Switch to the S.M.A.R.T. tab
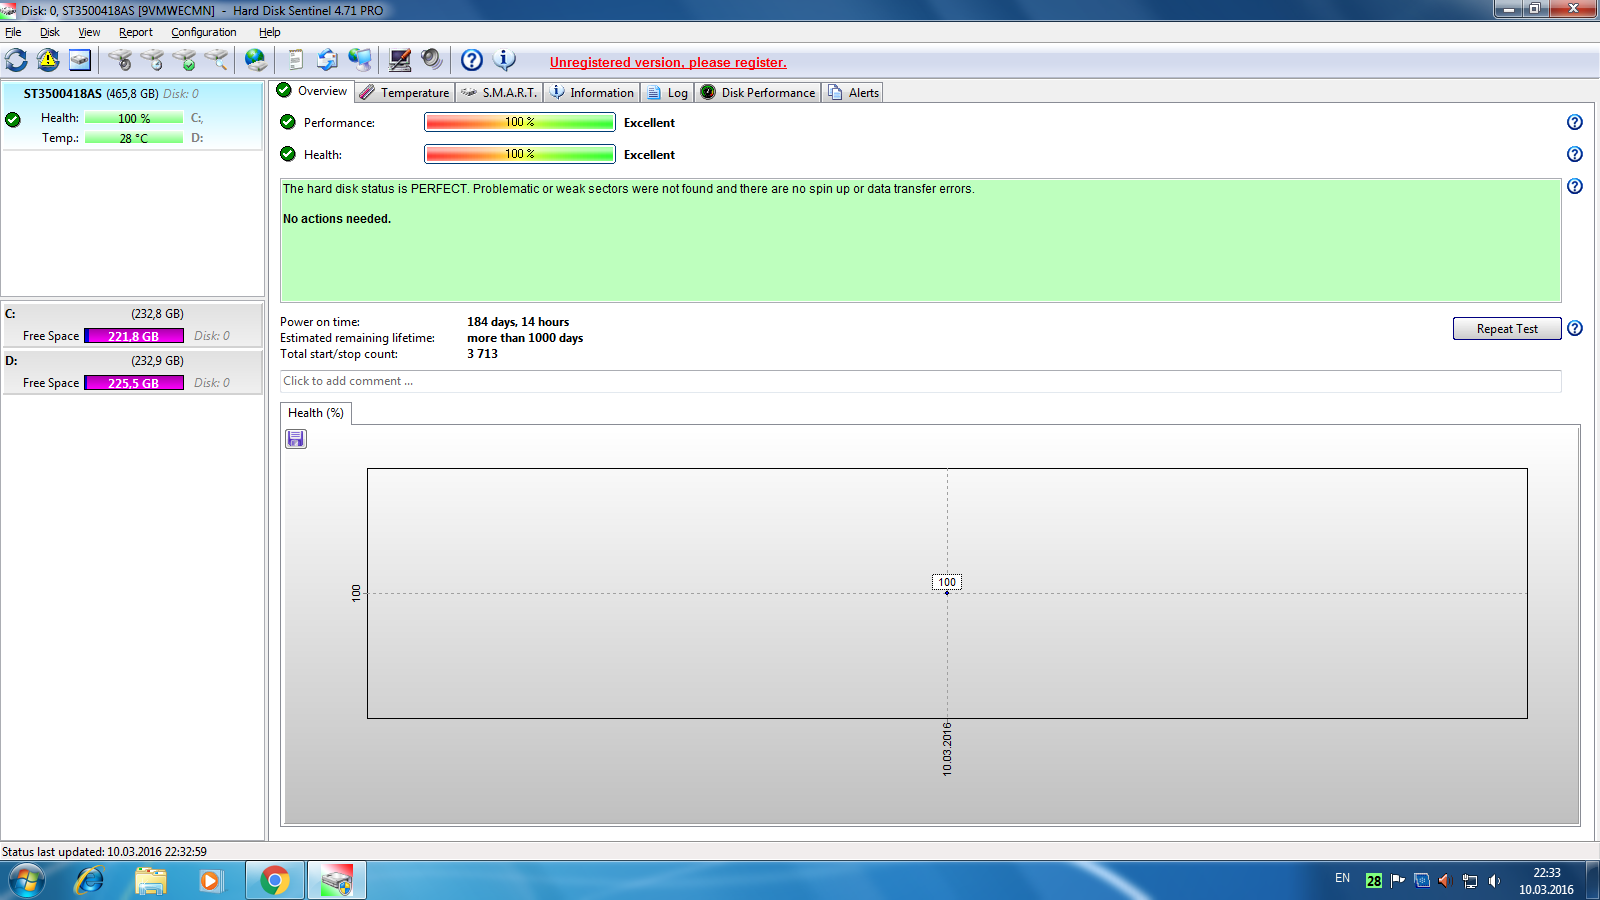Image resolution: width=1600 pixels, height=900 pixels. 500,92
